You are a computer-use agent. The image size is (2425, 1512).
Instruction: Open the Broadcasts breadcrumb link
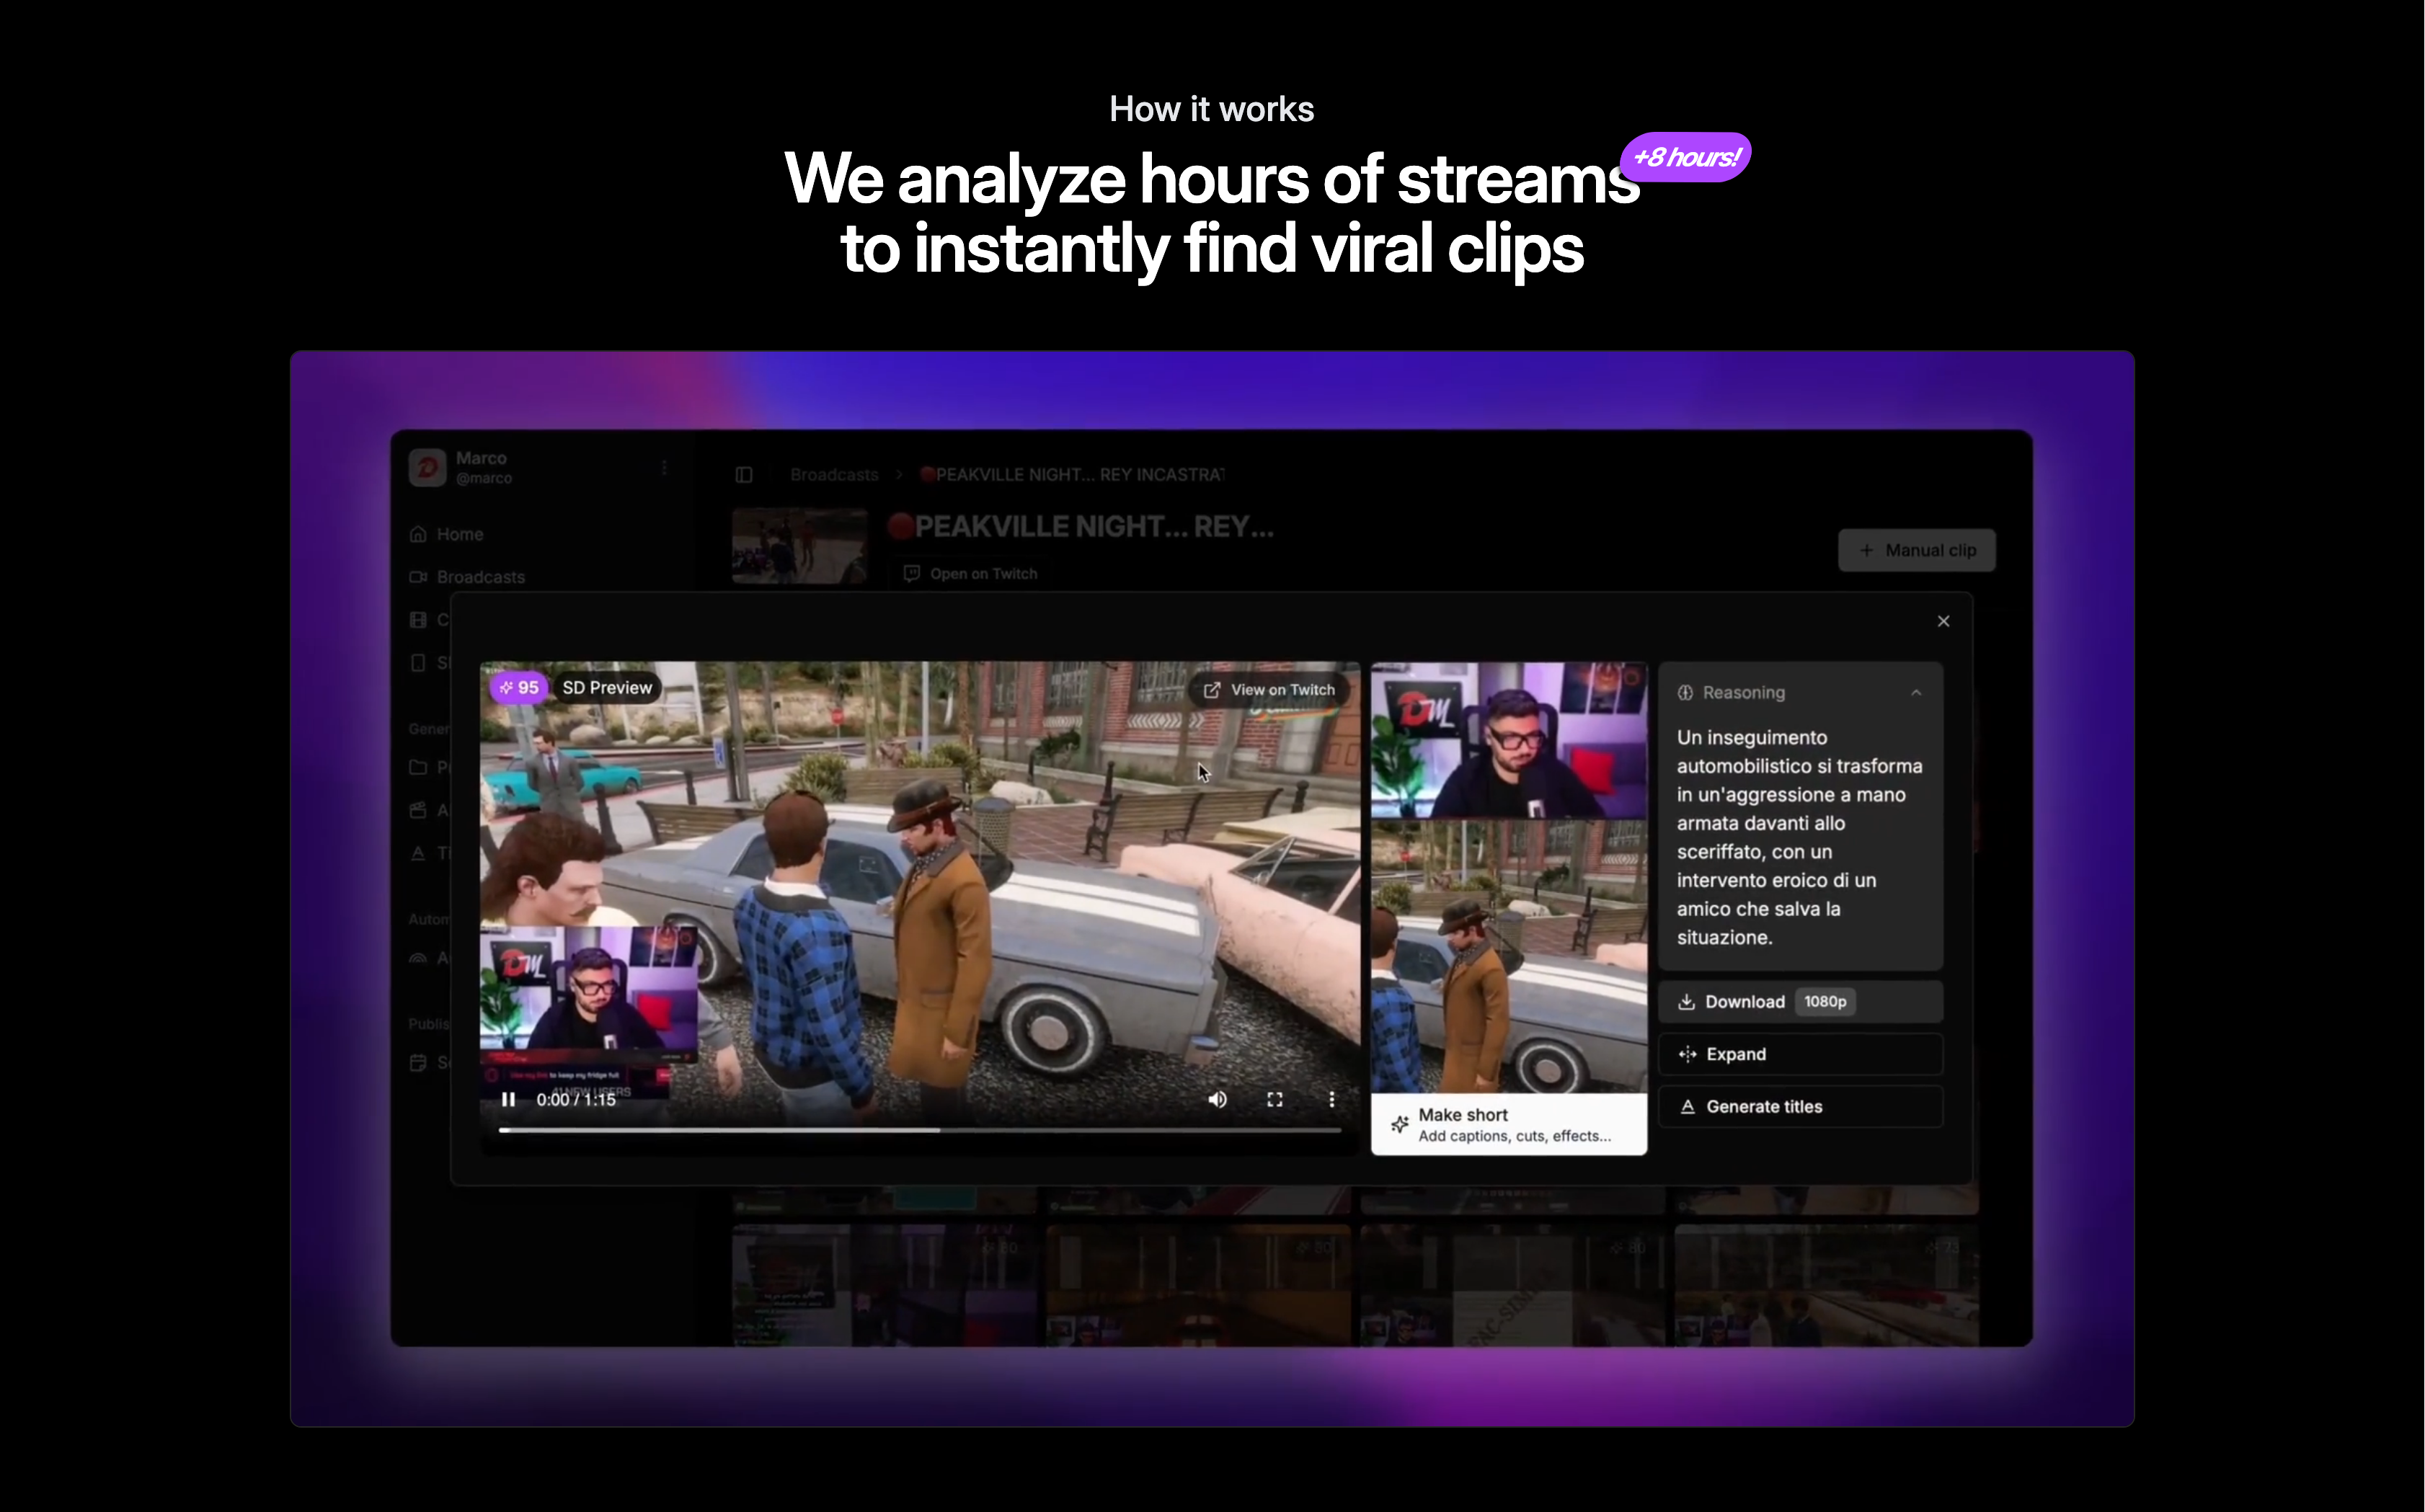pyautogui.click(x=833, y=475)
